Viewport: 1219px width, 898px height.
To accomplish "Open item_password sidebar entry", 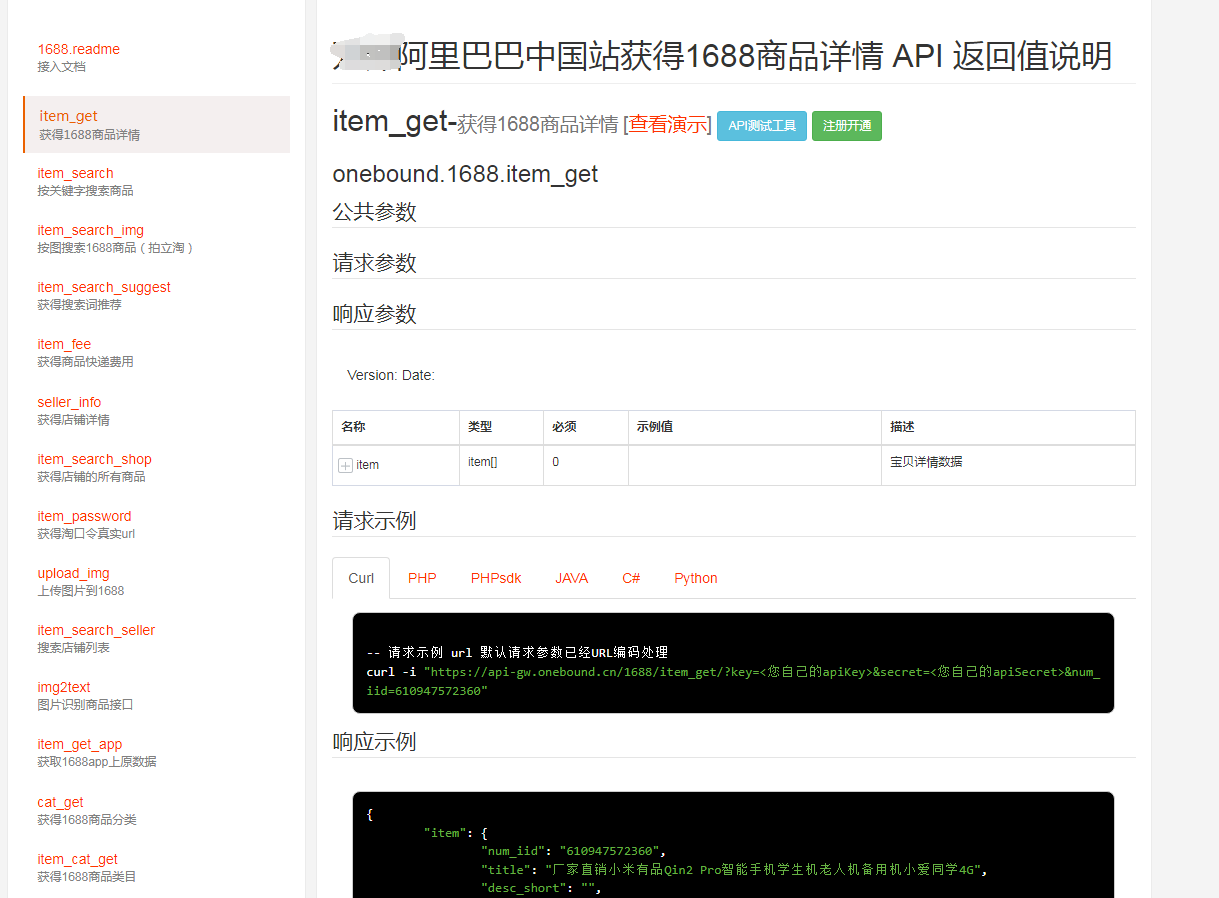I will (84, 516).
